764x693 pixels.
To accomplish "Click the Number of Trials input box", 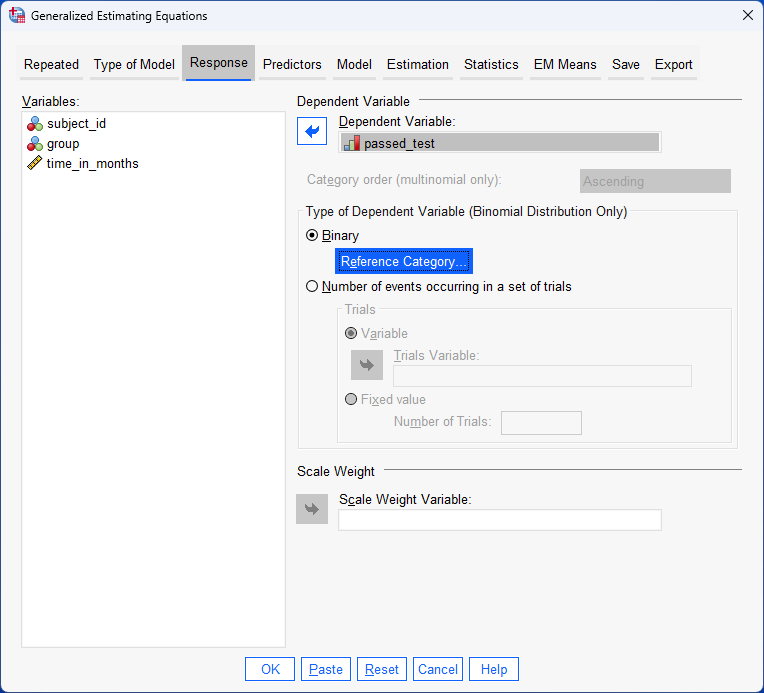I will click(x=541, y=423).
